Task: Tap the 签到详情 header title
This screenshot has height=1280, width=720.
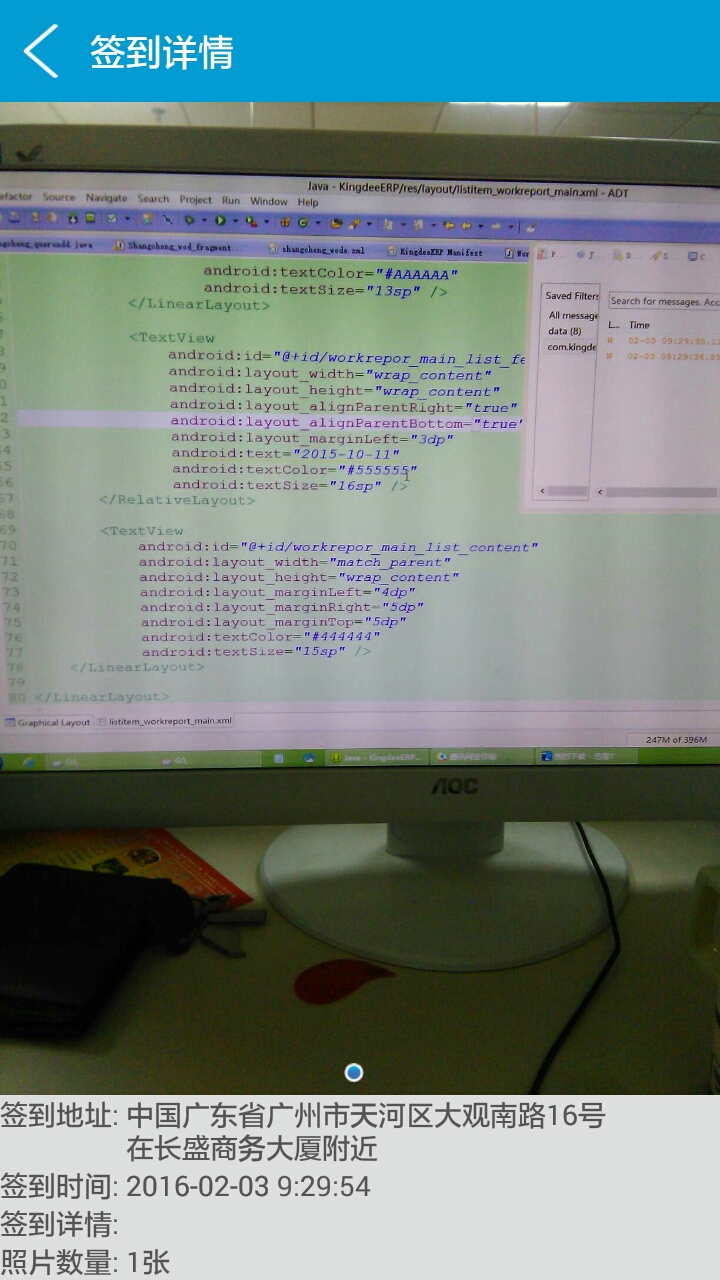Action: pyautogui.click(x=162, y=52)
